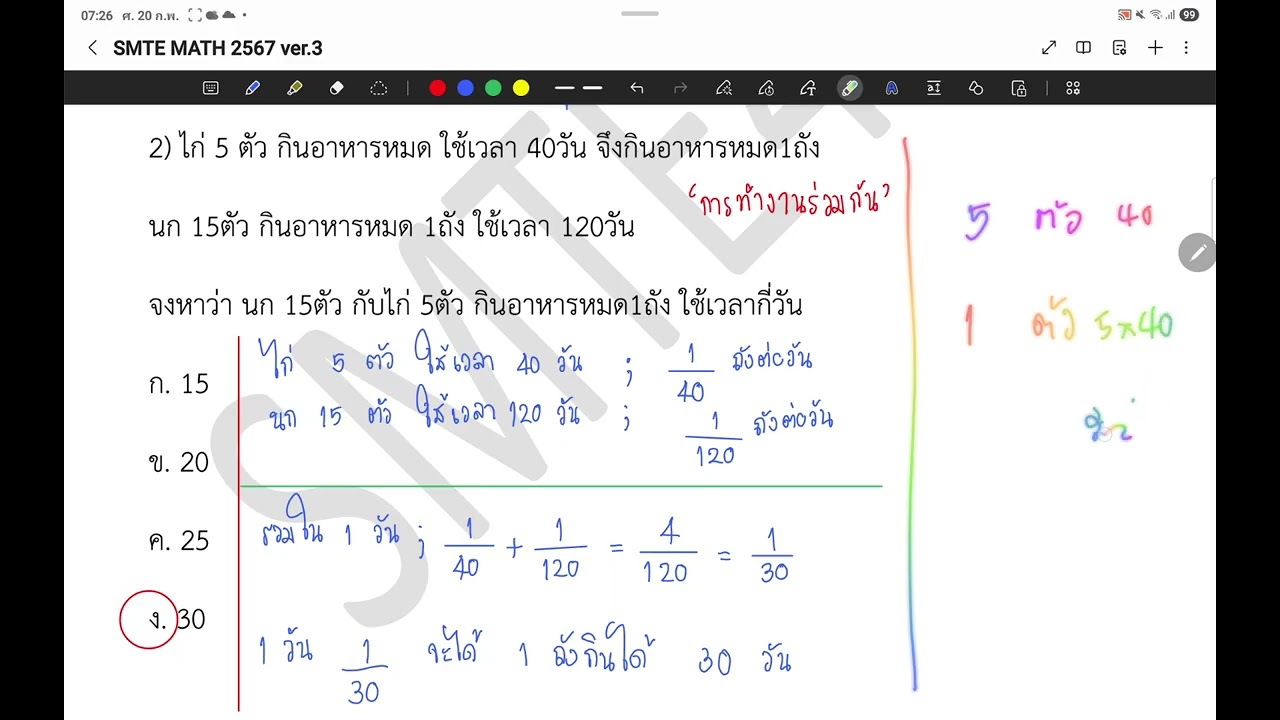Select answer choice ก. 15
This screenshot has width=1280, height=720.
[x=178, y=384]
